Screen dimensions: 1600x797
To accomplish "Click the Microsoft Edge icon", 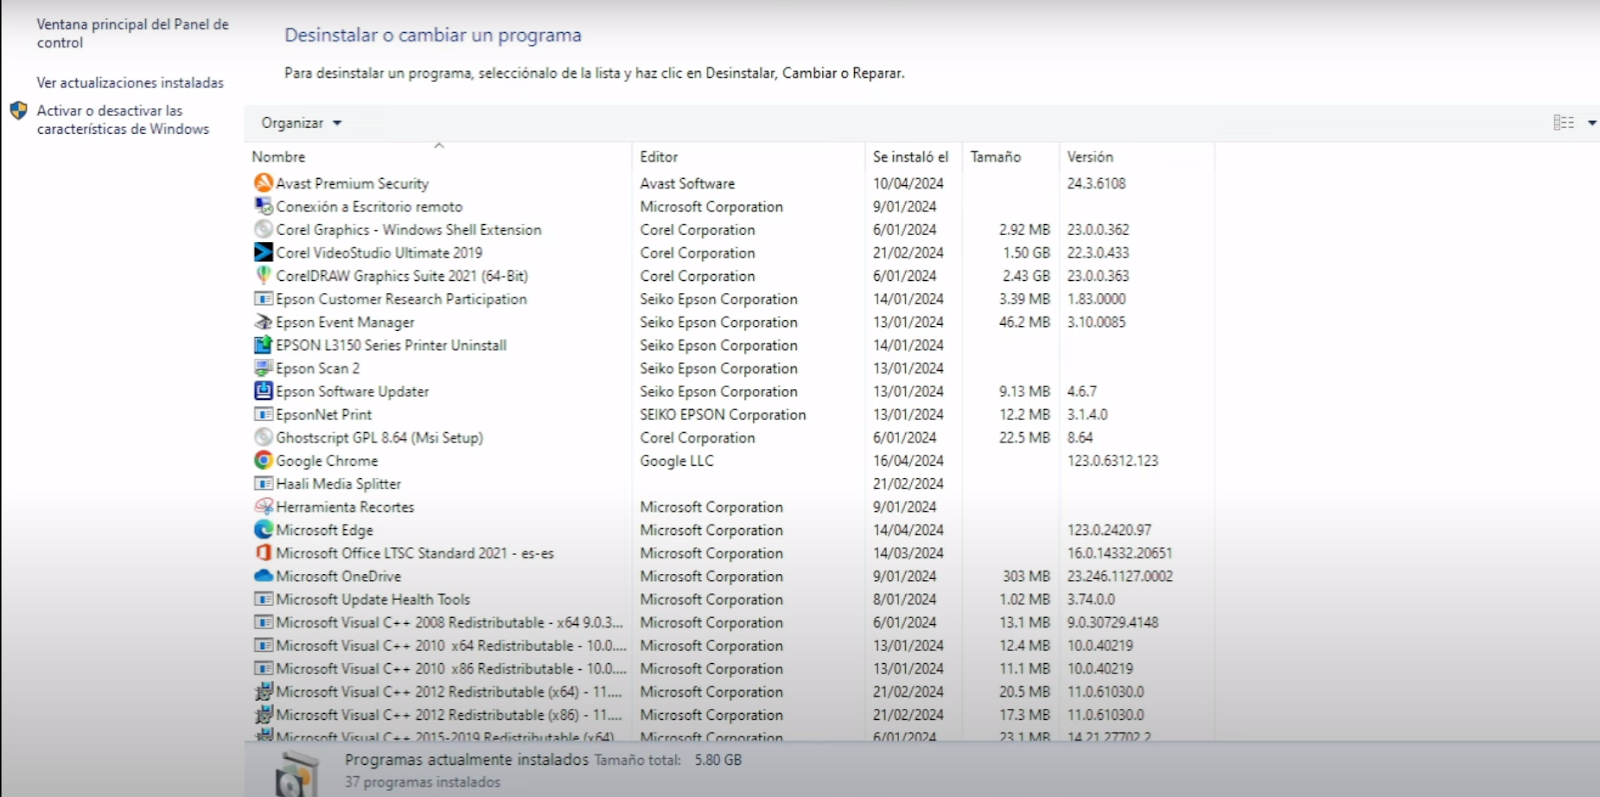I will pos(263,530).
